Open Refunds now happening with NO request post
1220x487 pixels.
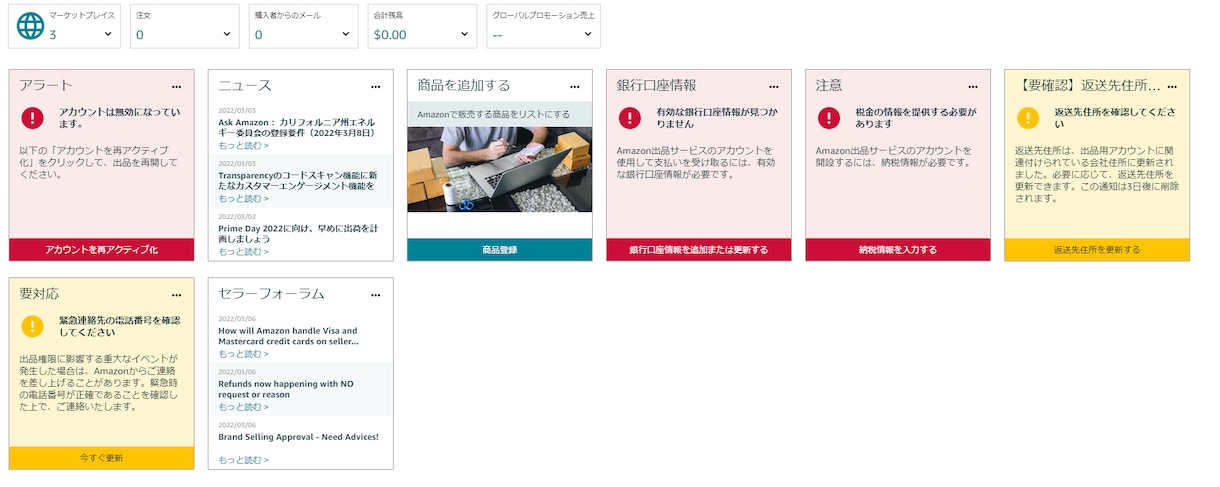click(285, 389)
